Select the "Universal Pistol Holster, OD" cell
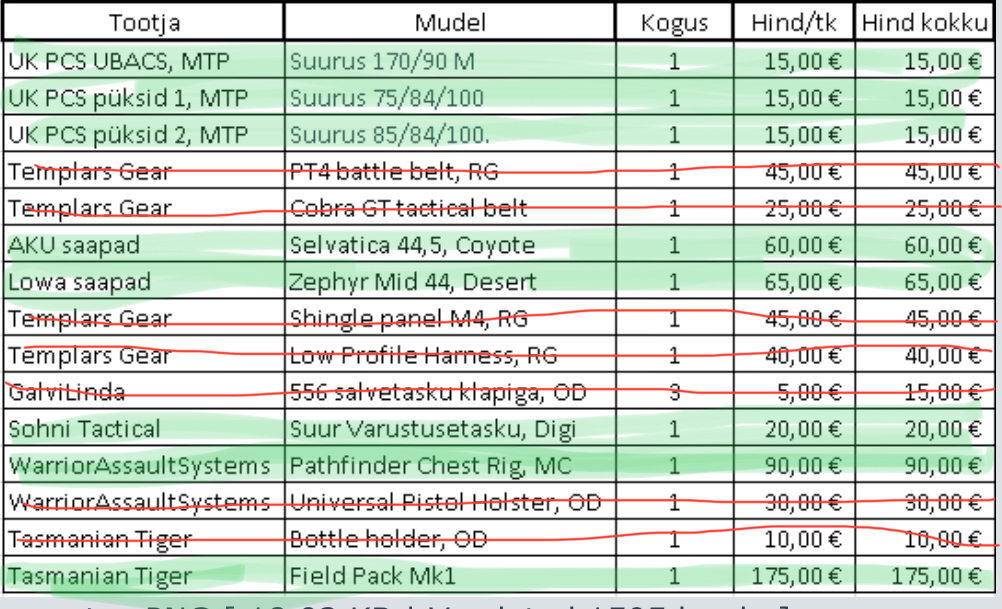 (x=445, y=502)
